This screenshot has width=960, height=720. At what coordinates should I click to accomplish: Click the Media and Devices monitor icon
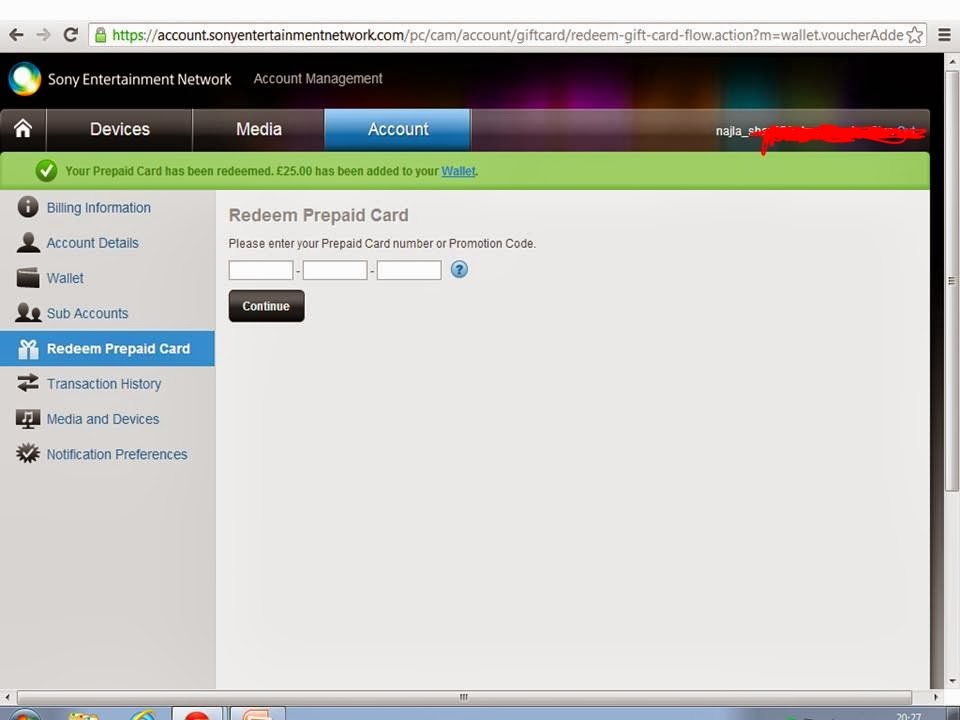(28, 419)
